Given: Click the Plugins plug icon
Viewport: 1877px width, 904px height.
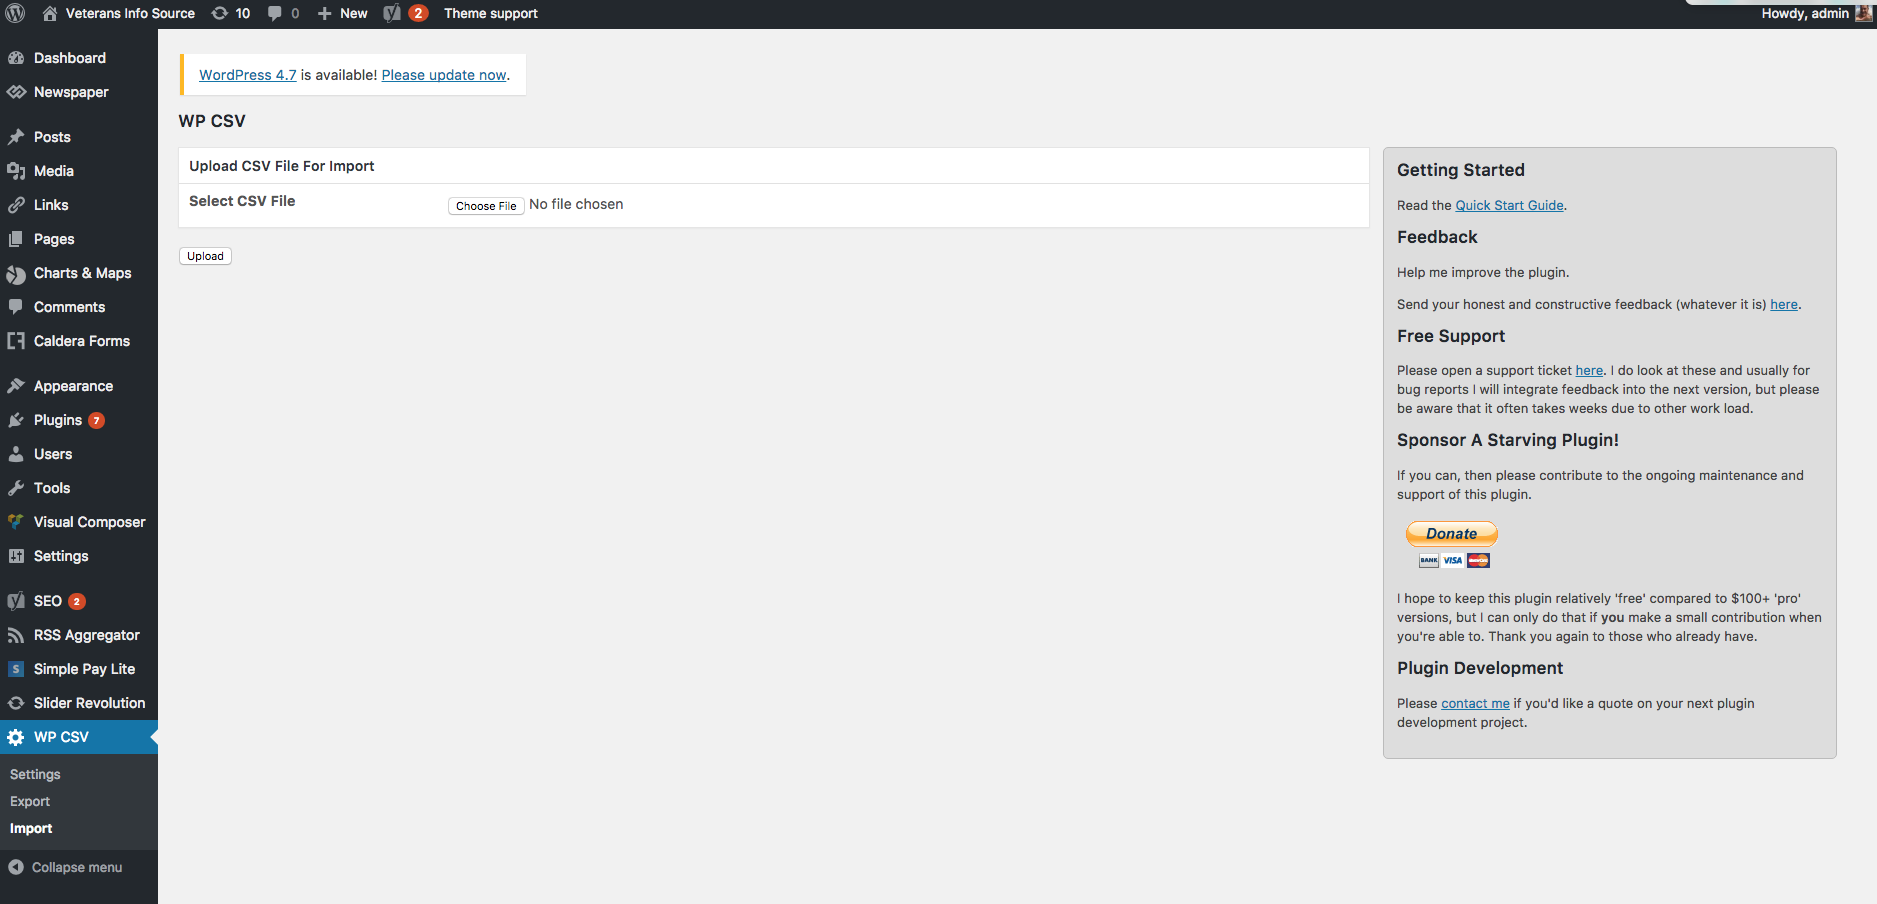Looking at the screenshot, I should pyautogui.click(x=16, y=420).
